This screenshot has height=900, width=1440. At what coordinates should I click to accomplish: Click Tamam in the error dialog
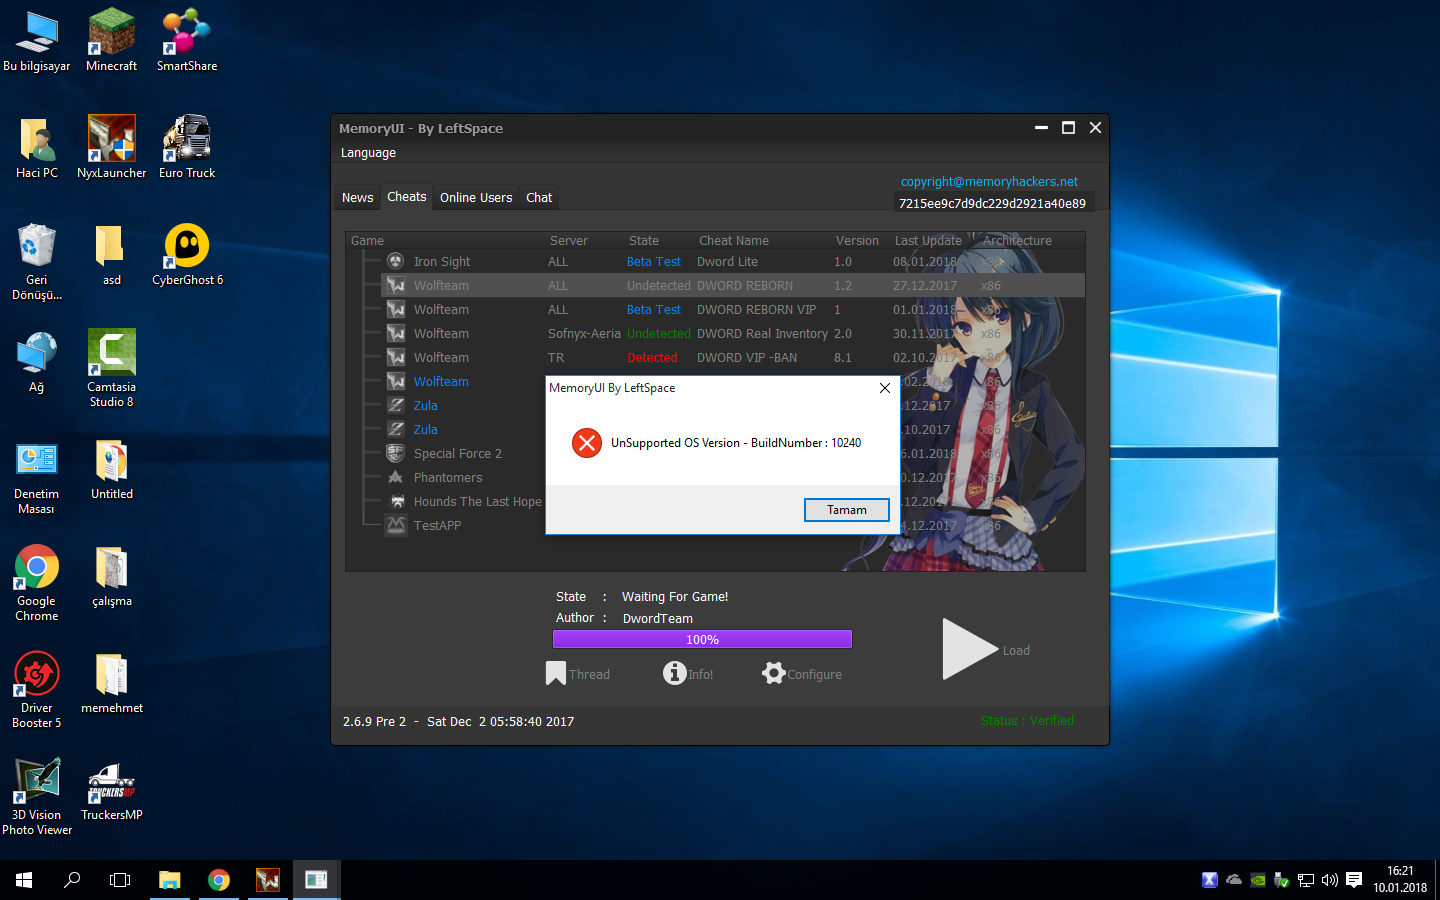847,510
